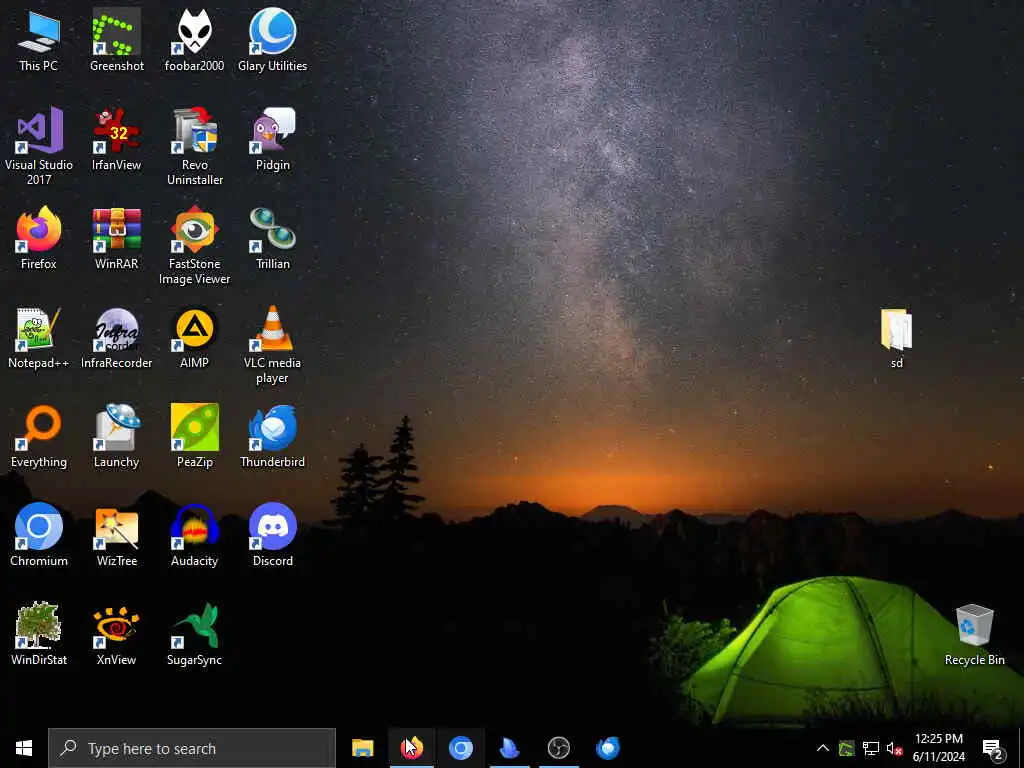Switch to OBS Studio in taskbar
Viewport: 1024px width, 768px height.
click(x=558, y=748)
